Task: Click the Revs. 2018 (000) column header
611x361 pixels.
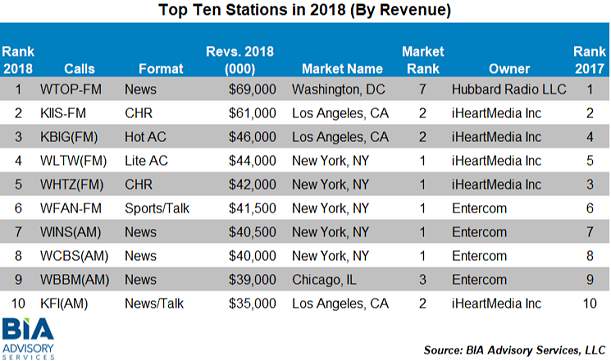Action: [x=240, y=60]
